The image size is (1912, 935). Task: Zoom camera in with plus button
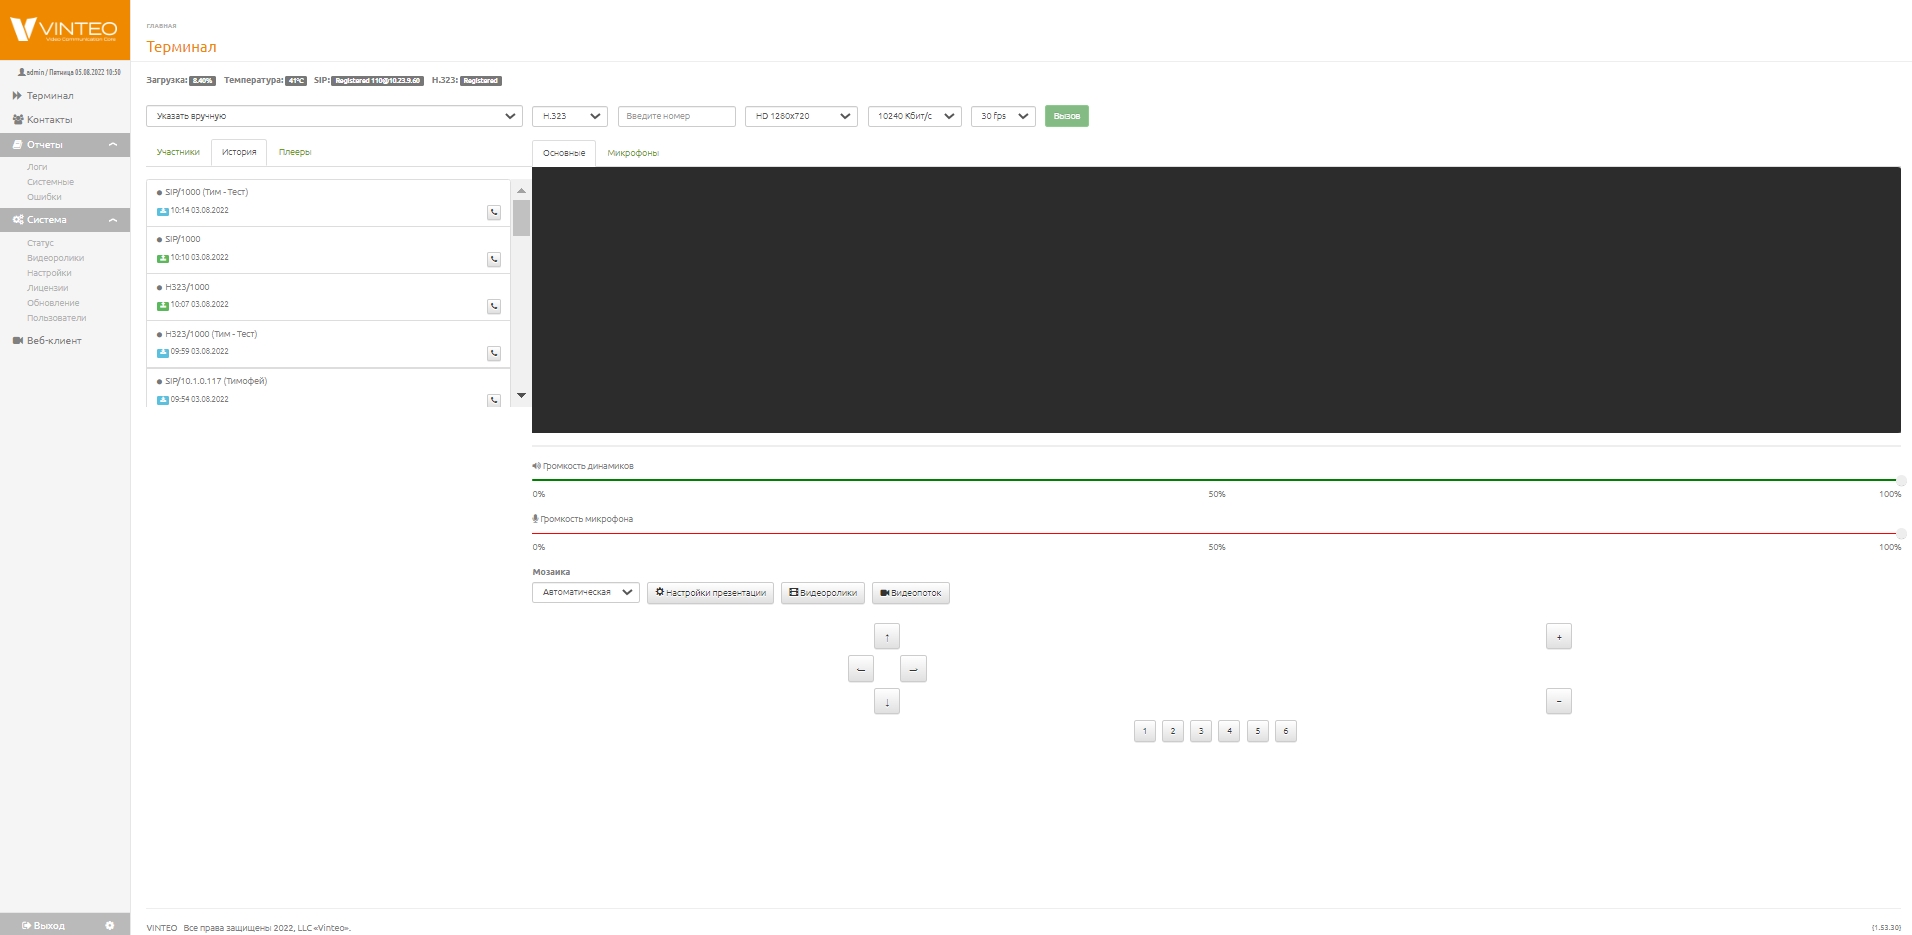point(1559,637)
